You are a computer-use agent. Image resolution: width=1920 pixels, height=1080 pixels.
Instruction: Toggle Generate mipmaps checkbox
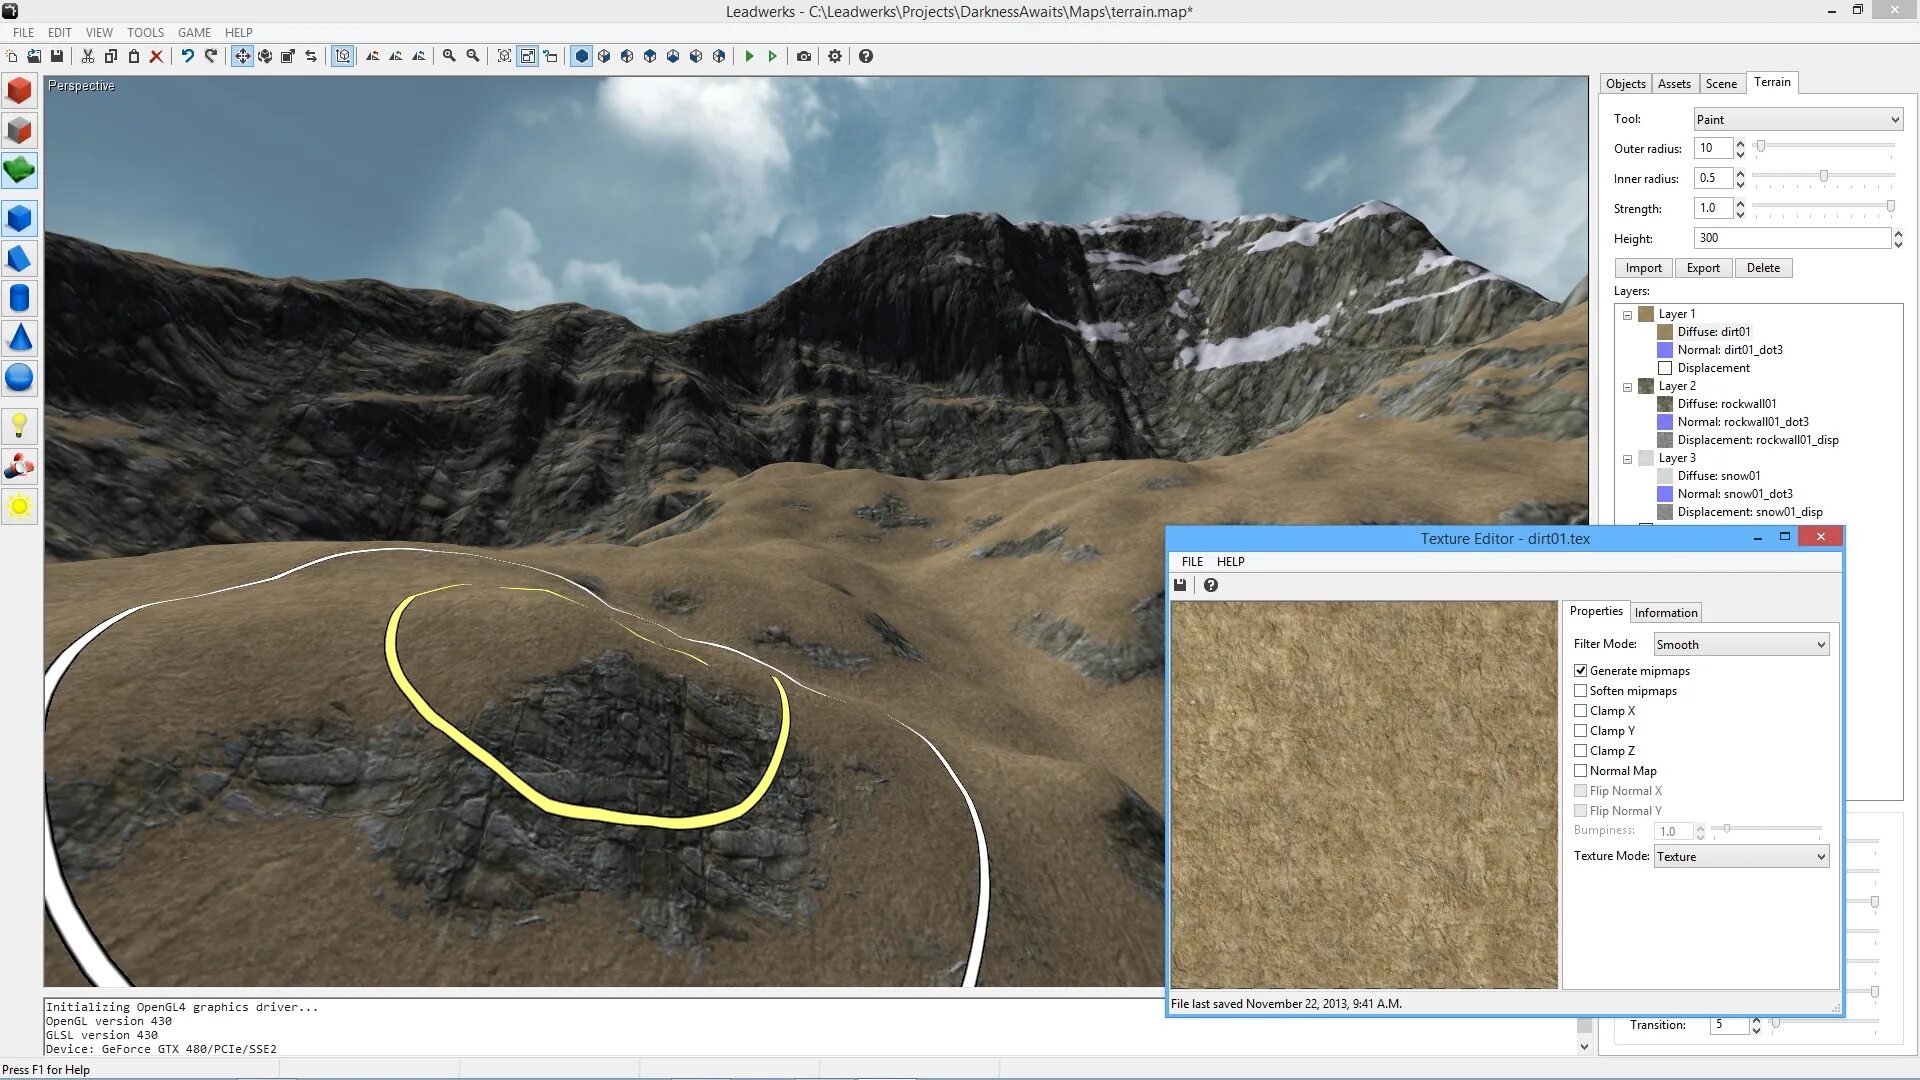pos(1580,670)
